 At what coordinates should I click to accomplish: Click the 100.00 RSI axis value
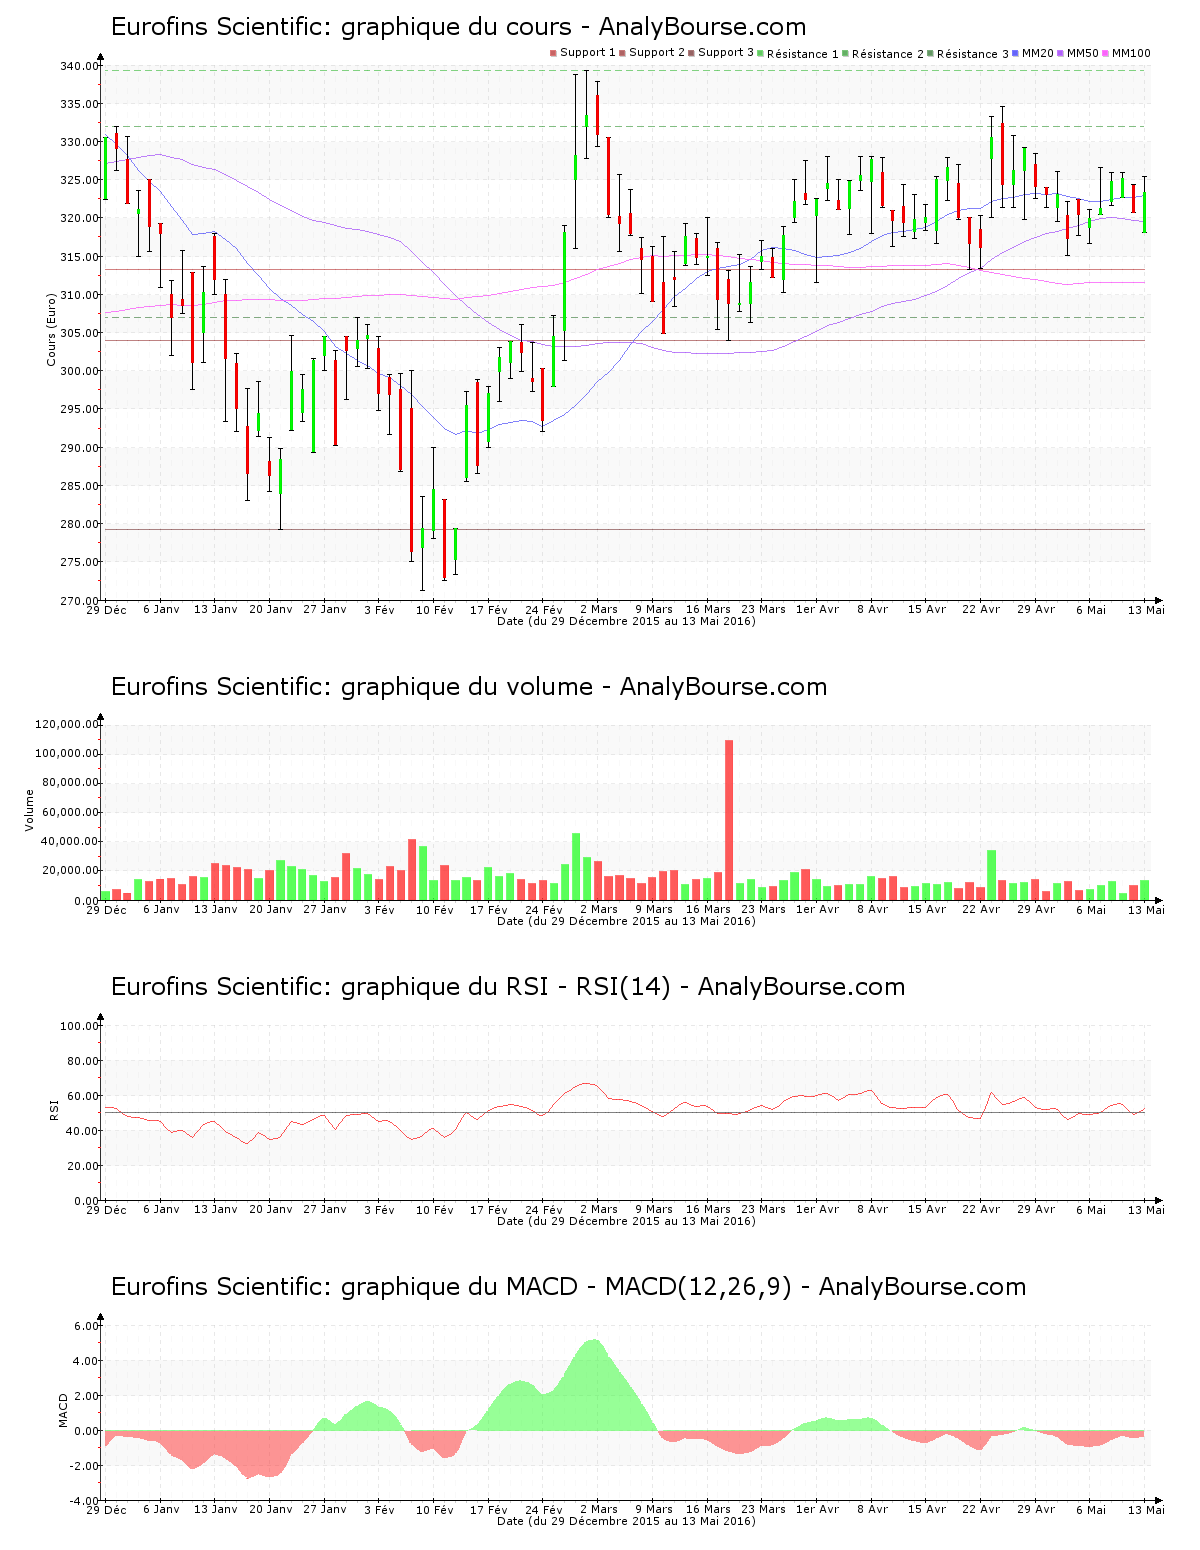tap(79, 1026)
